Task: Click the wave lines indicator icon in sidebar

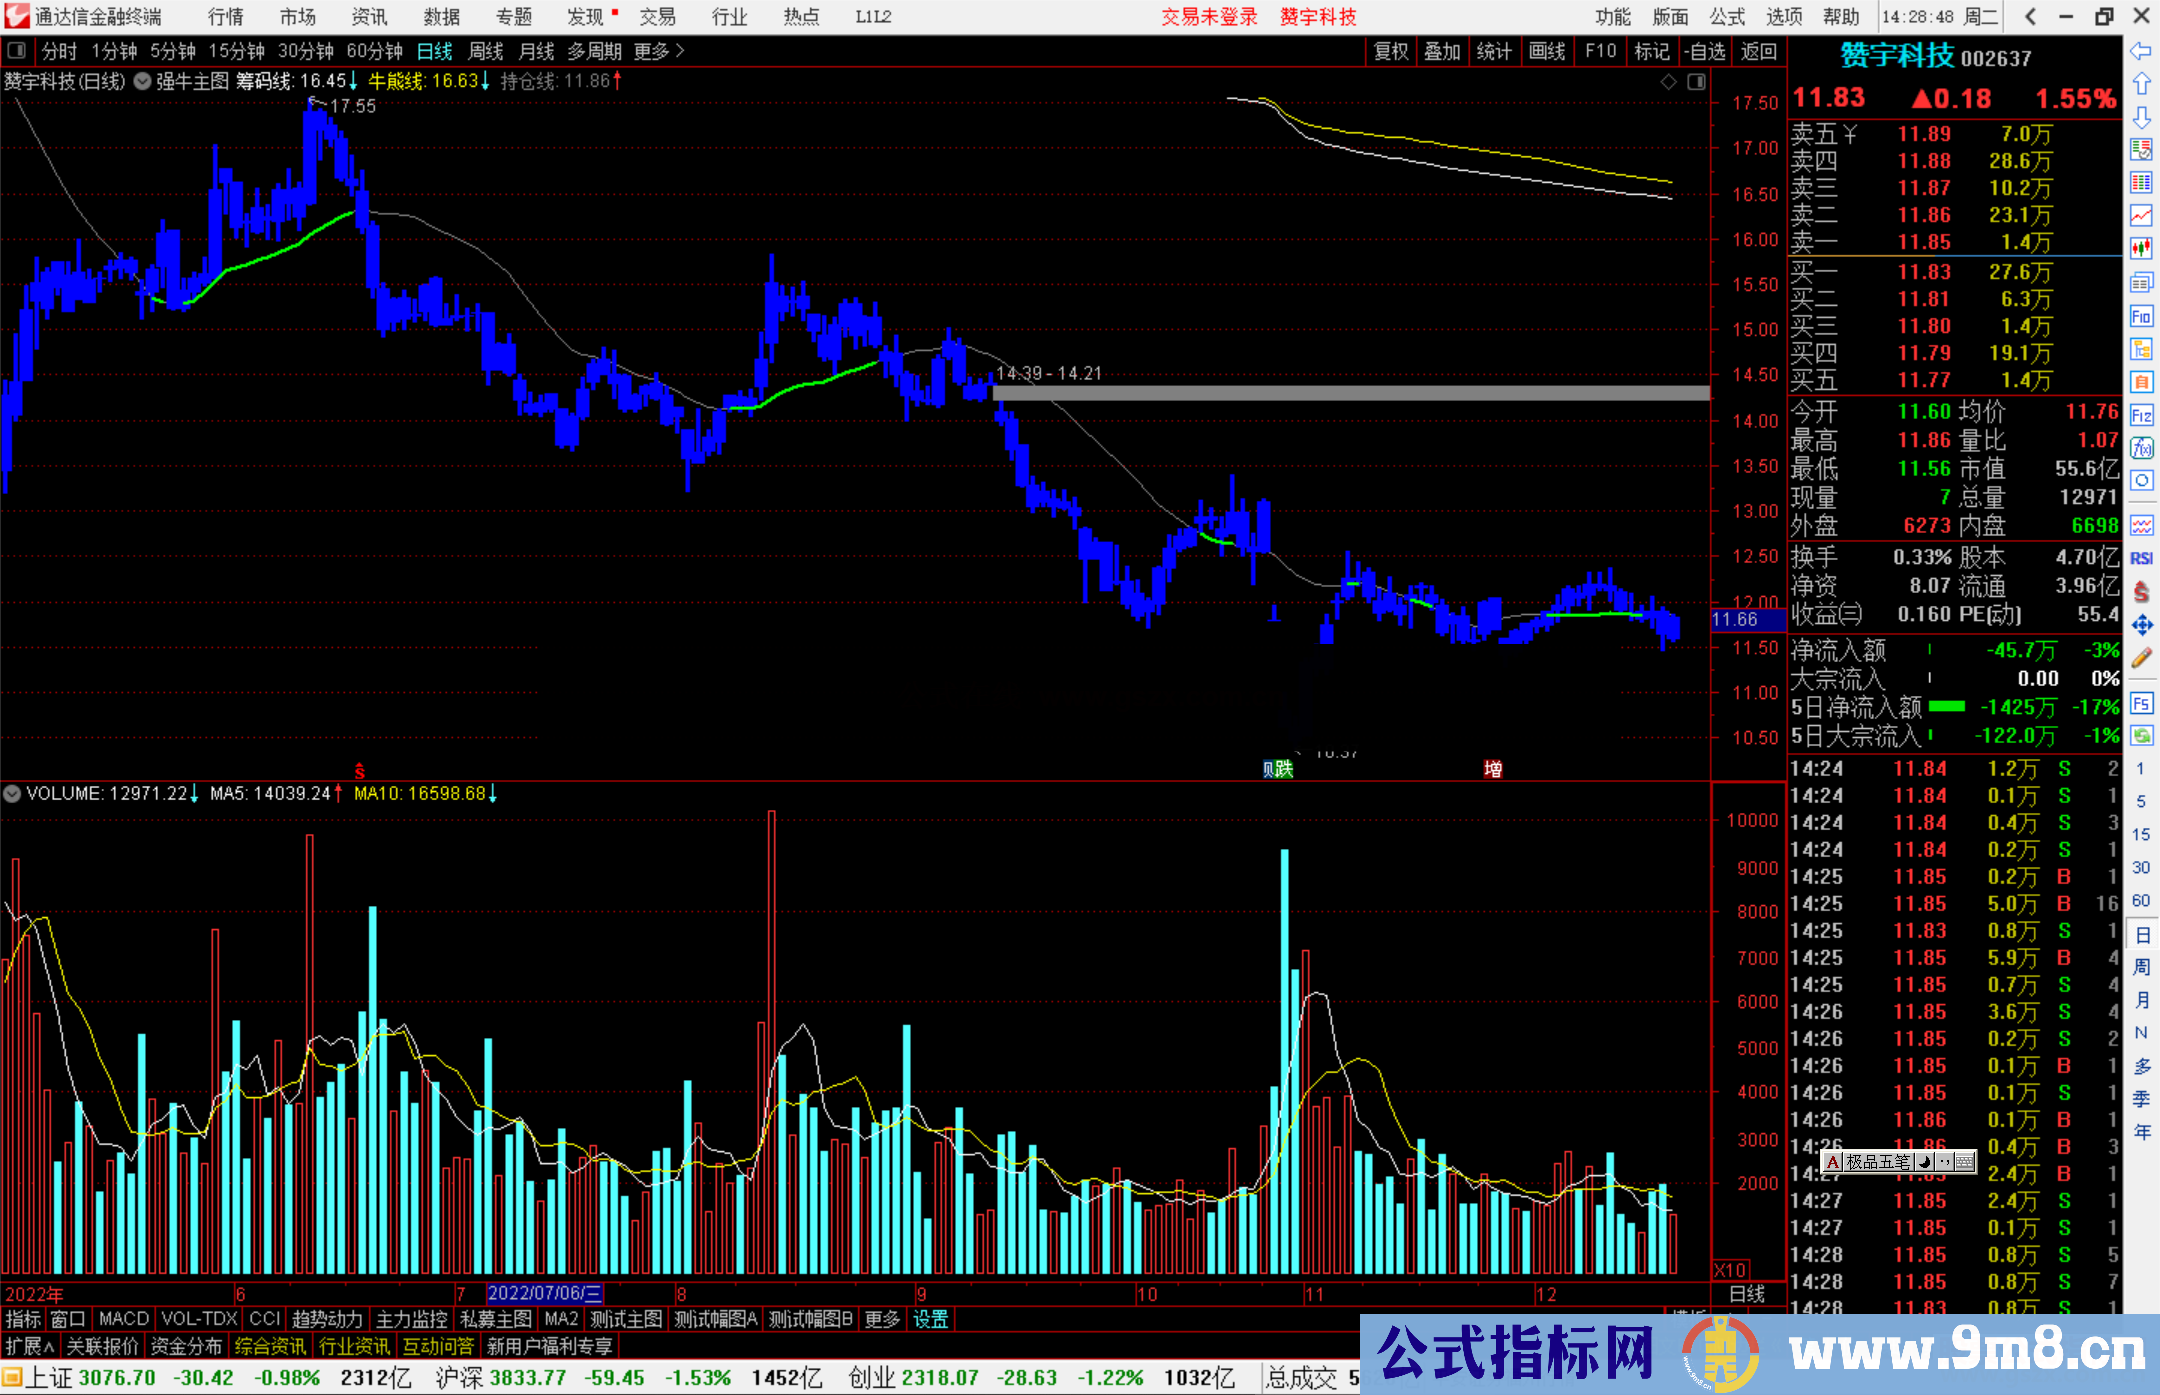Action: [x=2141, y=525]
